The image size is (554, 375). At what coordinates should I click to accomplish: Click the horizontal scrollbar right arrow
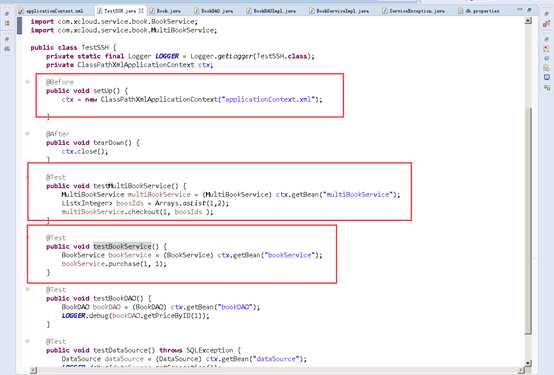521,371
